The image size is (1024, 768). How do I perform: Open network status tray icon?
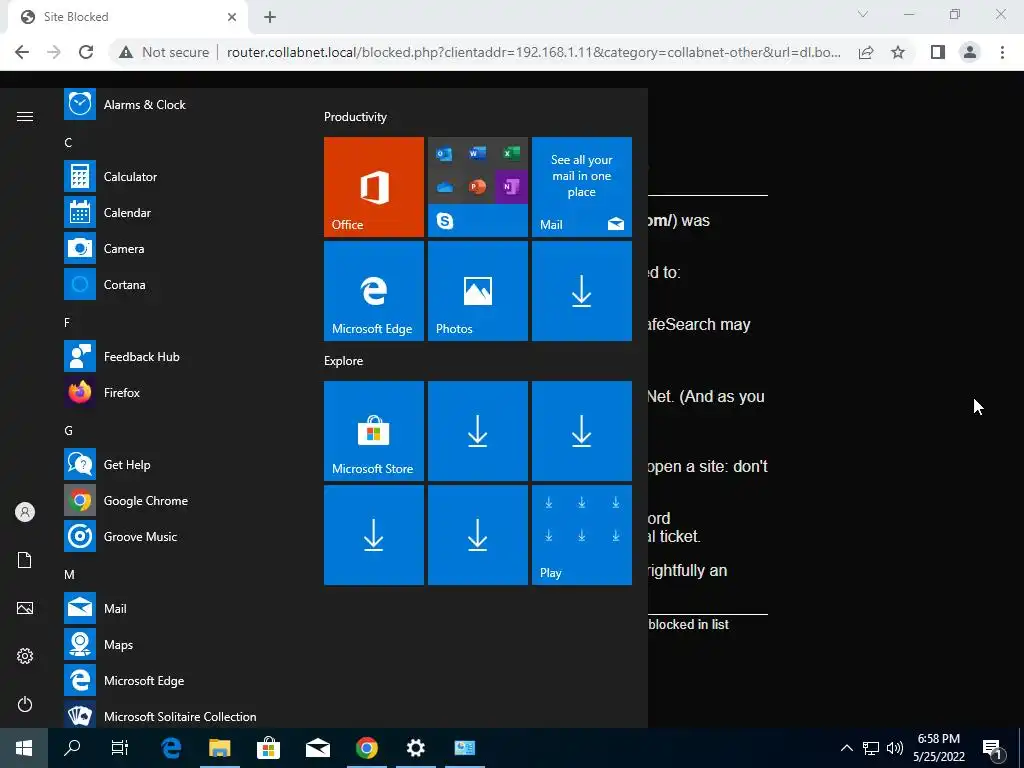[871, 748]
